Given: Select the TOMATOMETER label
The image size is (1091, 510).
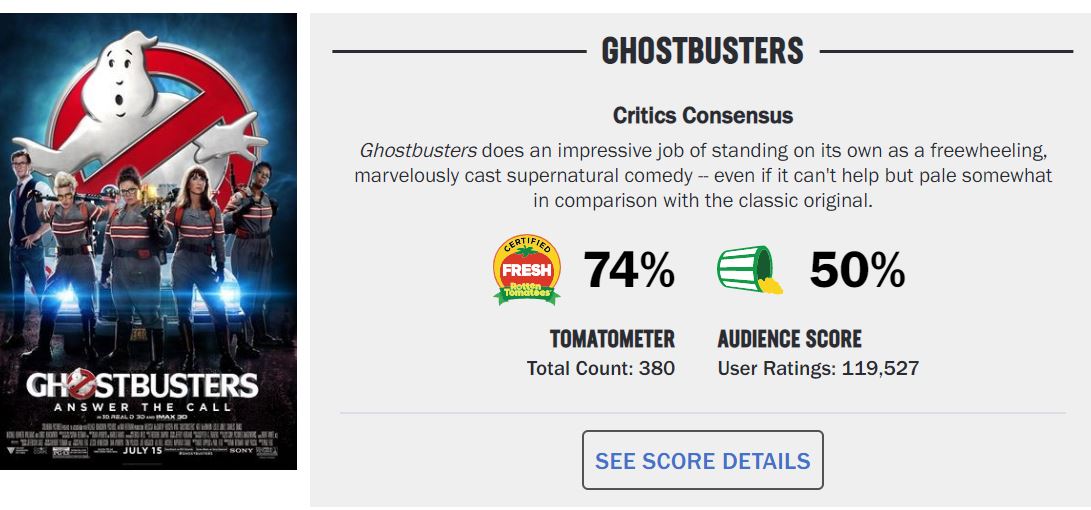Looking at the screenshot, I should click(x=612, y=339).
